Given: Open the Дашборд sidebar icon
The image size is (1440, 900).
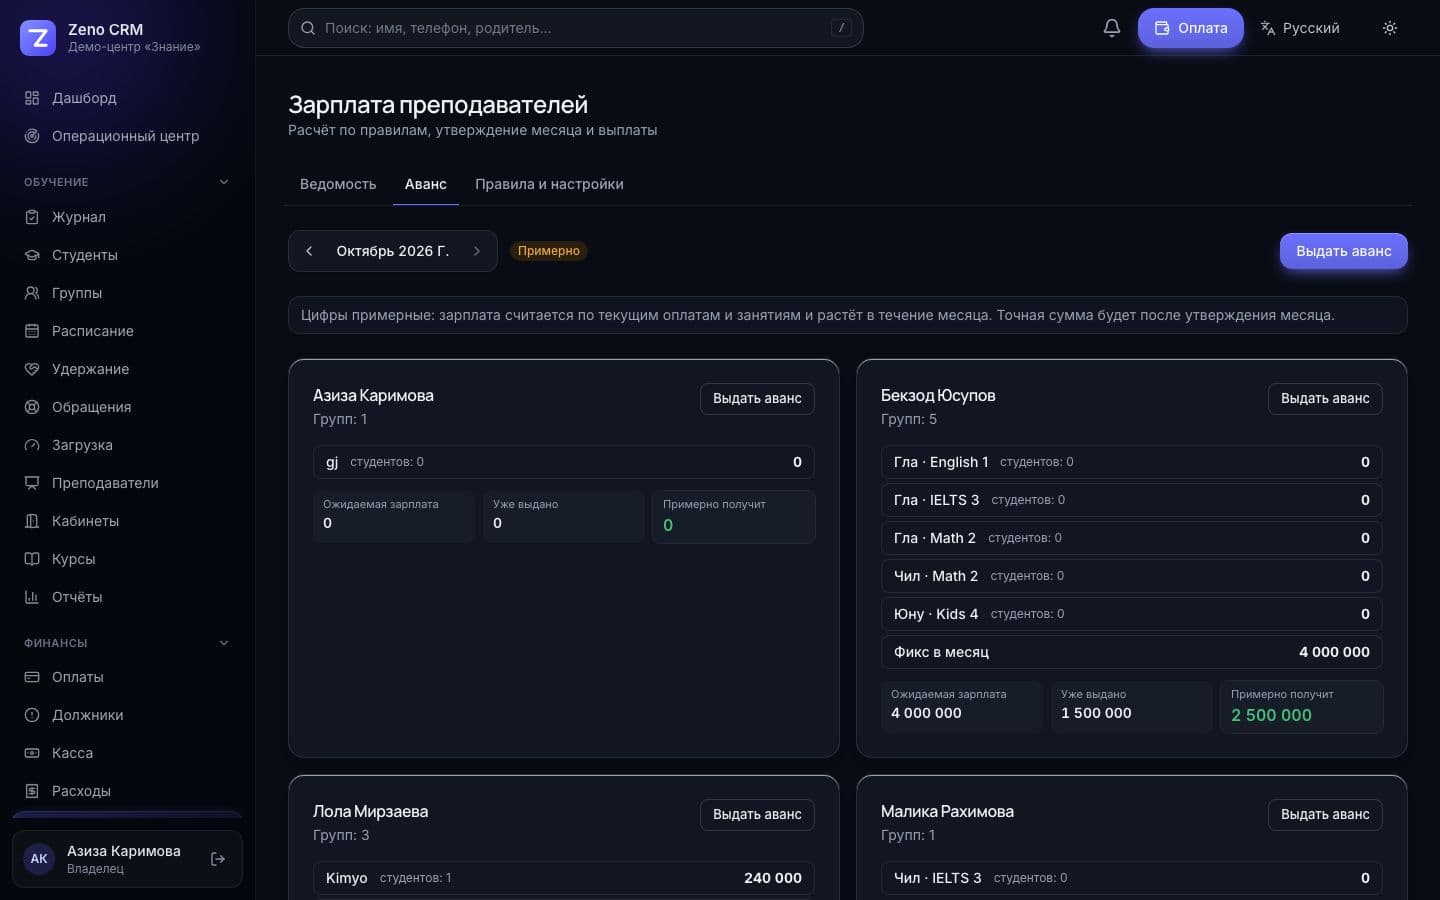Looking at the screenshot, I should tap(32, 98).
